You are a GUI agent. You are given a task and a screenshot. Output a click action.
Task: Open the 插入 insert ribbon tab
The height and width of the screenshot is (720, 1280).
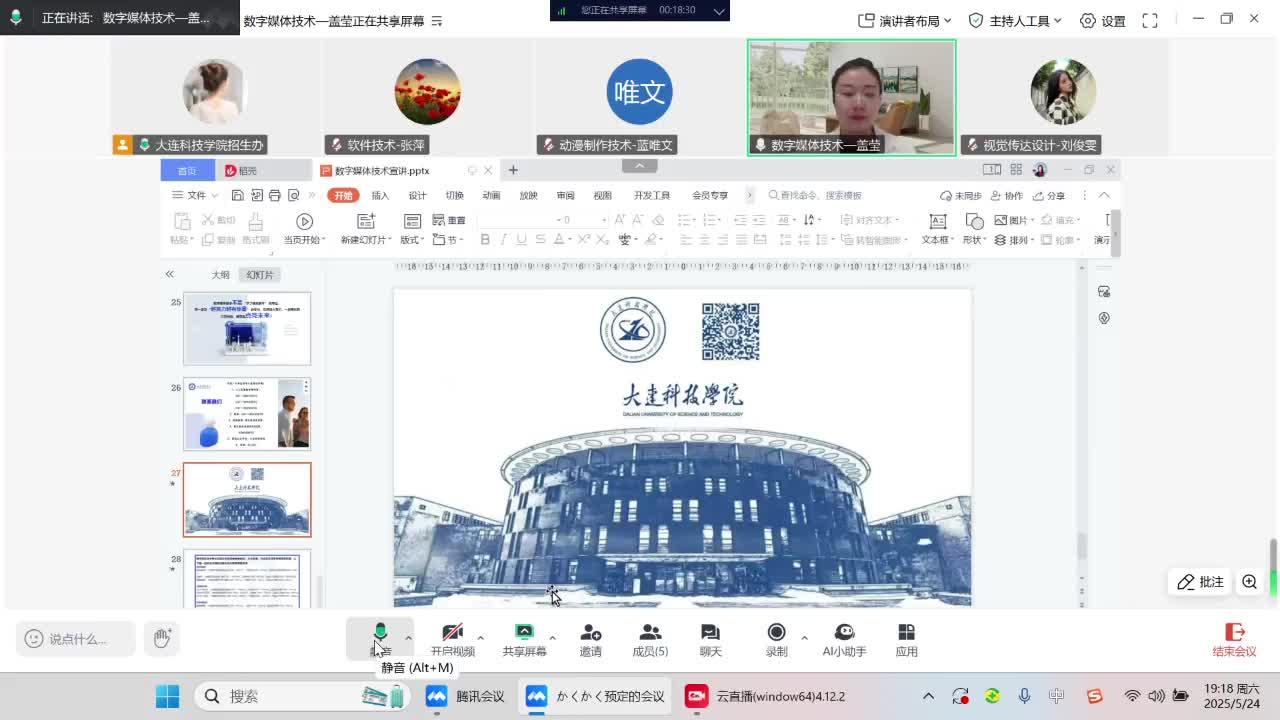pos(380,195)
